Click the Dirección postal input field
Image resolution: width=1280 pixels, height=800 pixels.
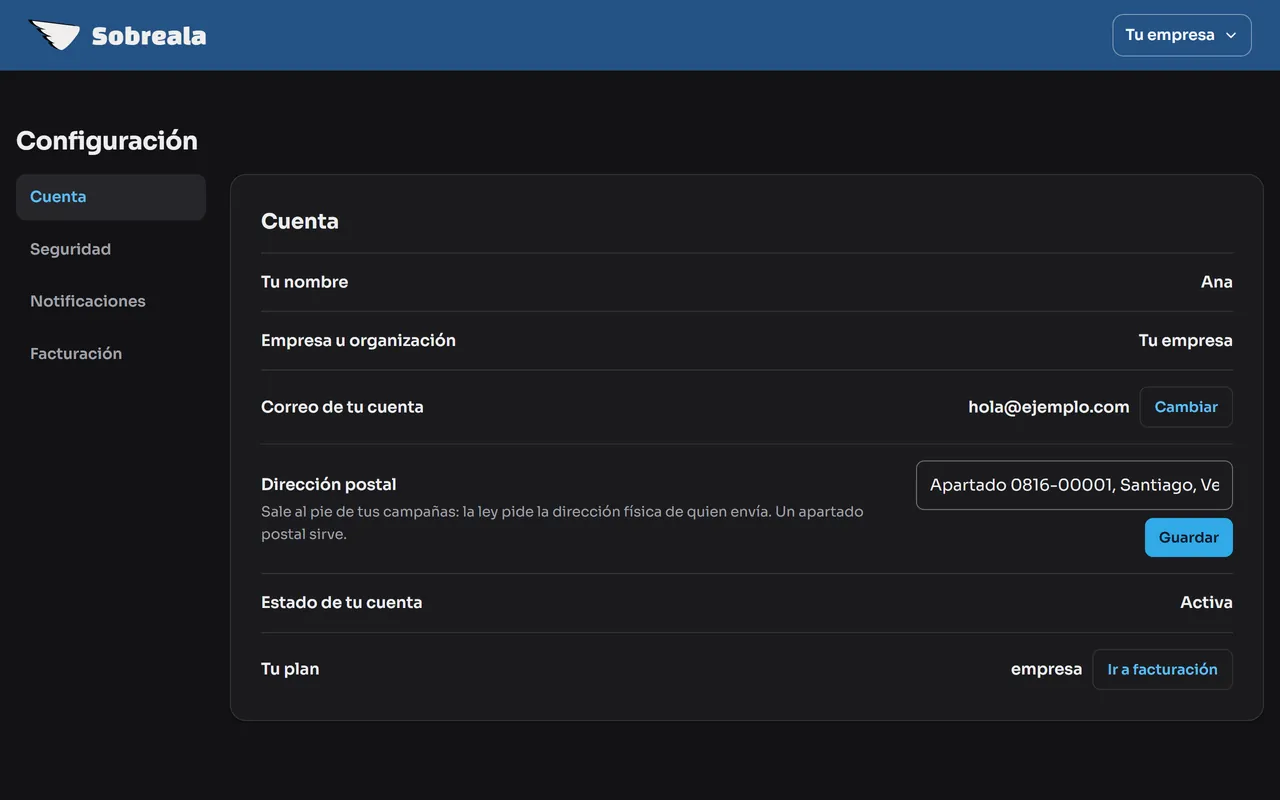pos(1074,485)
